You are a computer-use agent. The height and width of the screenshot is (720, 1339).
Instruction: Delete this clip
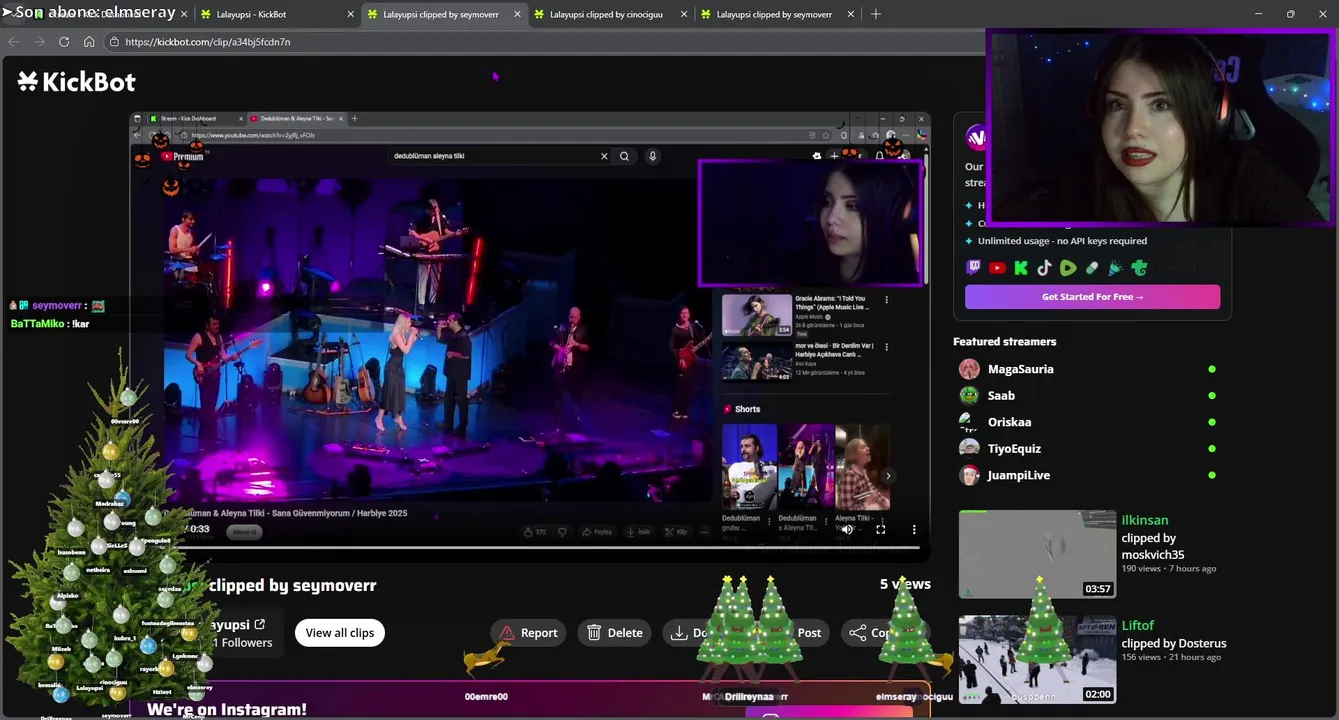615,633
